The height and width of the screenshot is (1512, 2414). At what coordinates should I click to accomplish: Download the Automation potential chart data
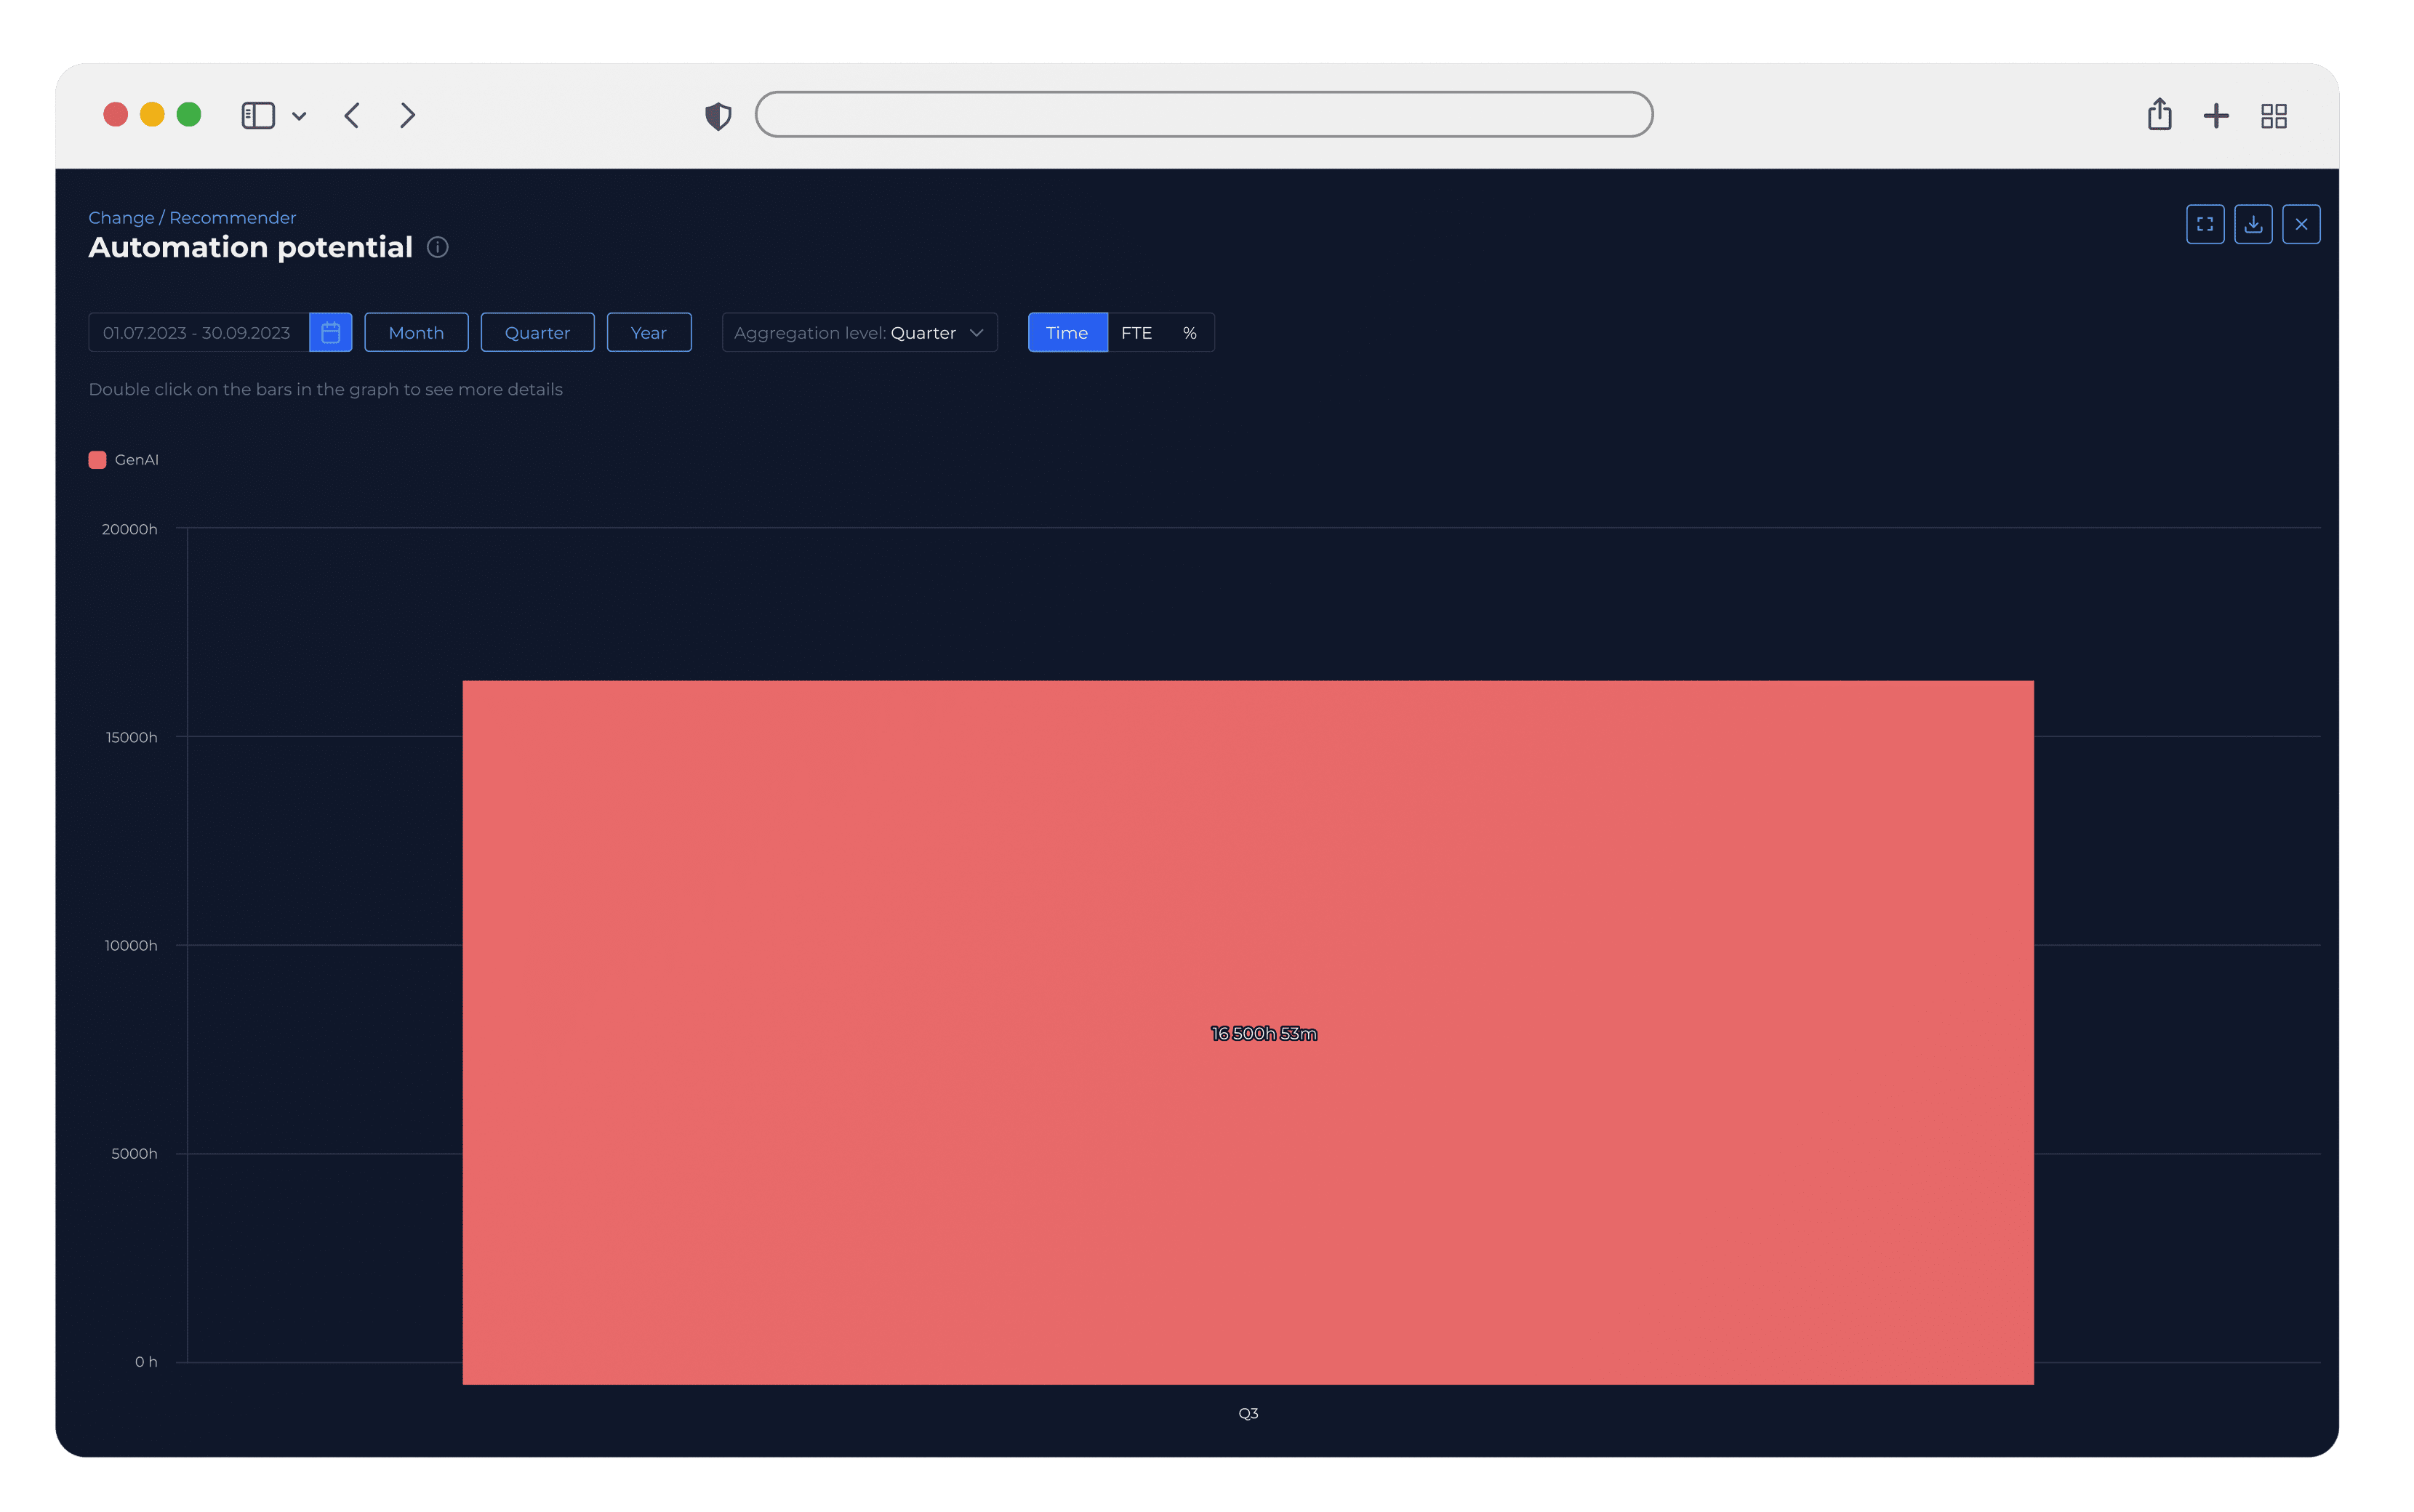[x=2253, y=223]
